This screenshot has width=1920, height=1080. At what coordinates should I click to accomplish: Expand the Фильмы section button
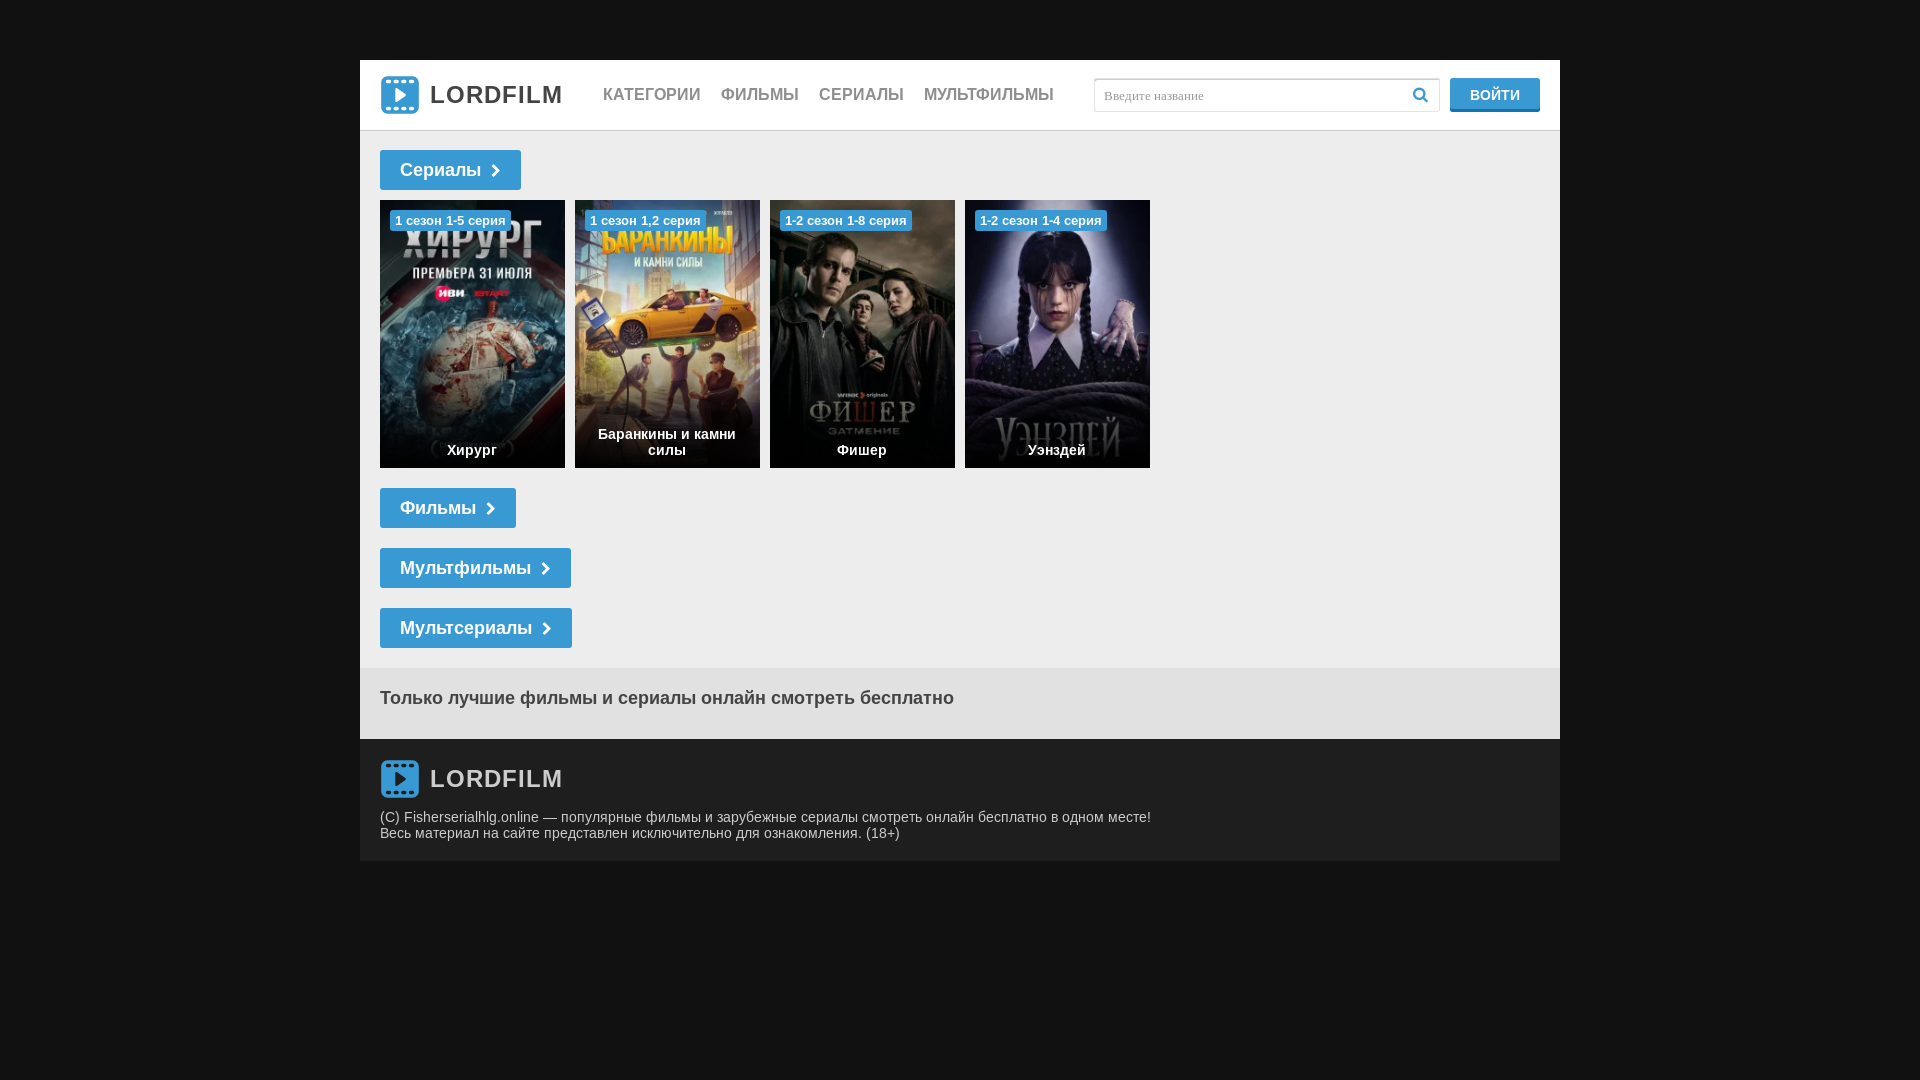pyautogui.click(x=448, y=508)
